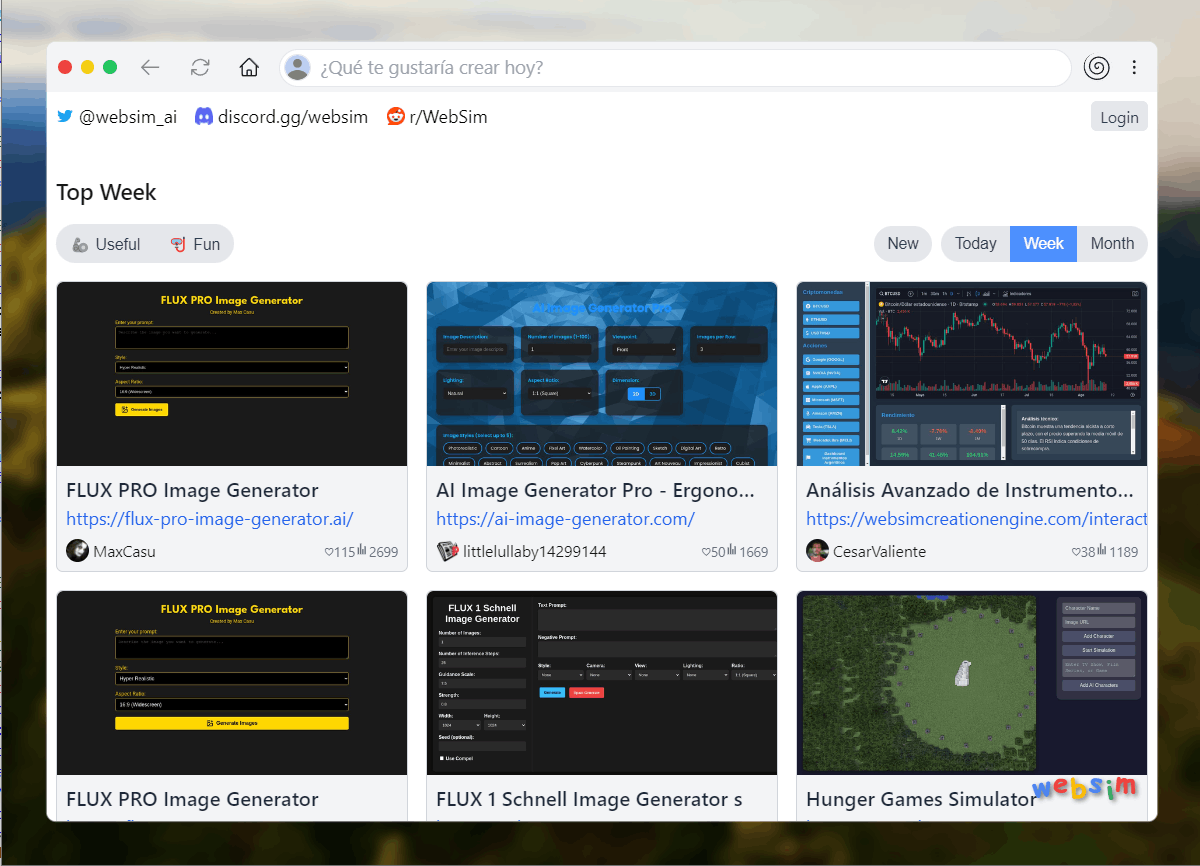Select the Week time range
This screenshot has width=1200, height=866.
tap(1044, 244)
